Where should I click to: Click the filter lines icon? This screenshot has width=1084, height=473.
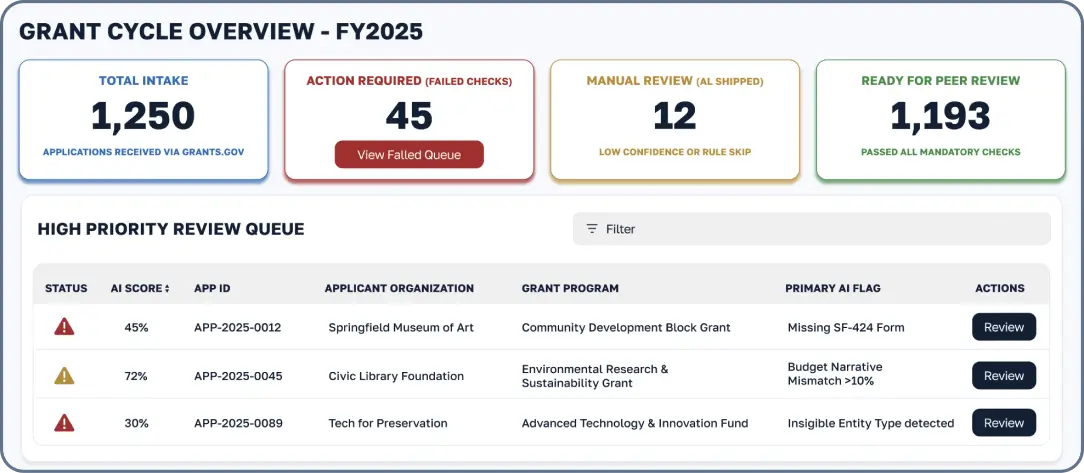click(592, 229)
